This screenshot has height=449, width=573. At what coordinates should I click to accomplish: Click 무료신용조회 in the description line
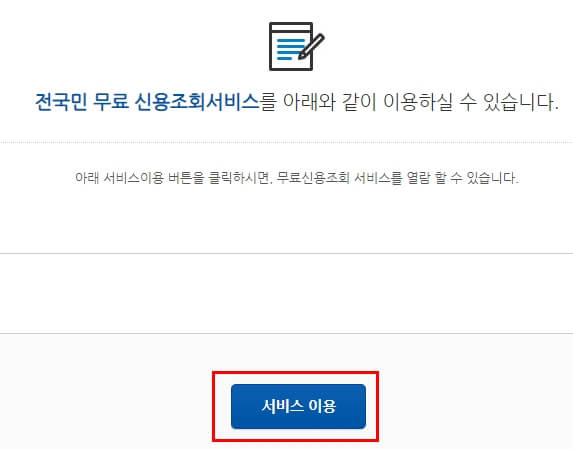tap(313, 178)
